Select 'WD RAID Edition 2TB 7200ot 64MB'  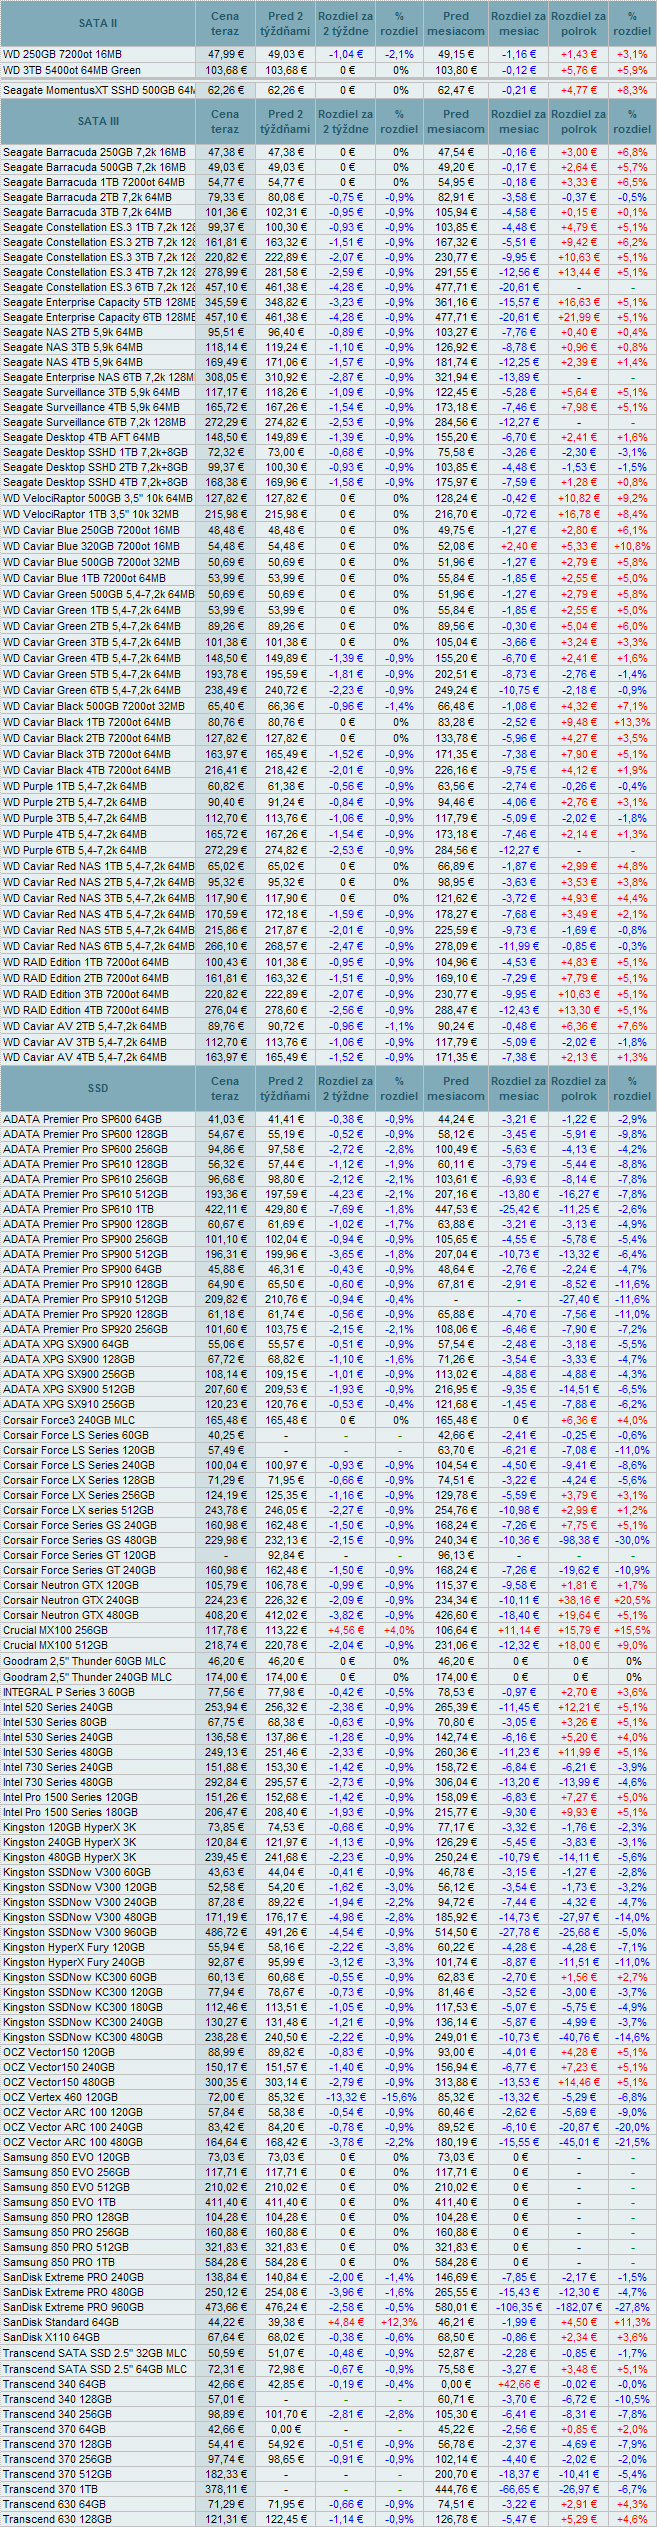click(86, 978)
